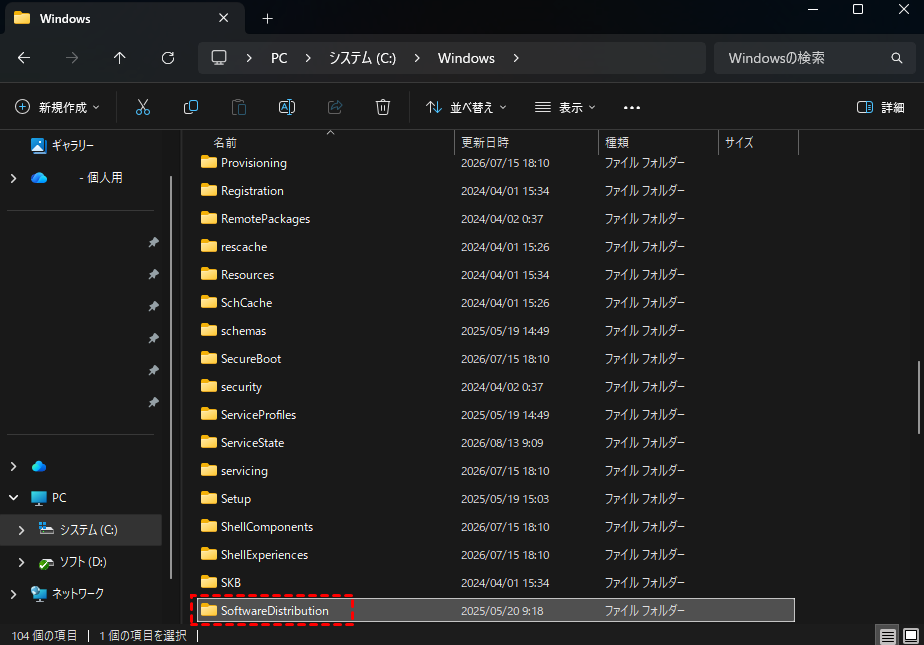Sort by サイズ column header
The image size is (924, 645).
(x=739, y=143)
